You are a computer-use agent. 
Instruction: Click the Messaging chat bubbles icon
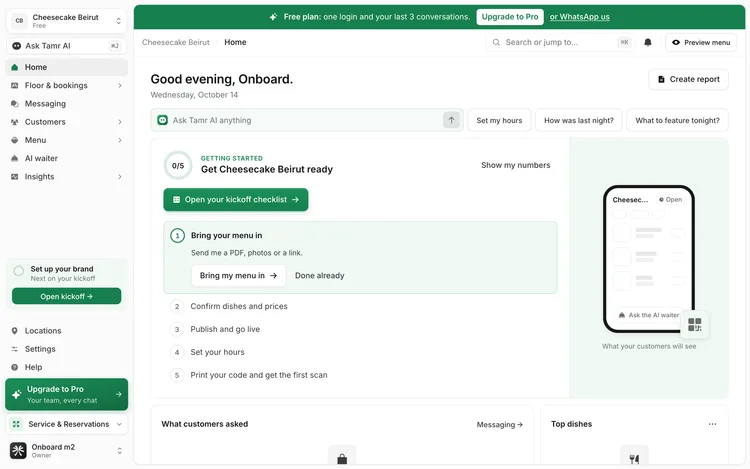15,104
